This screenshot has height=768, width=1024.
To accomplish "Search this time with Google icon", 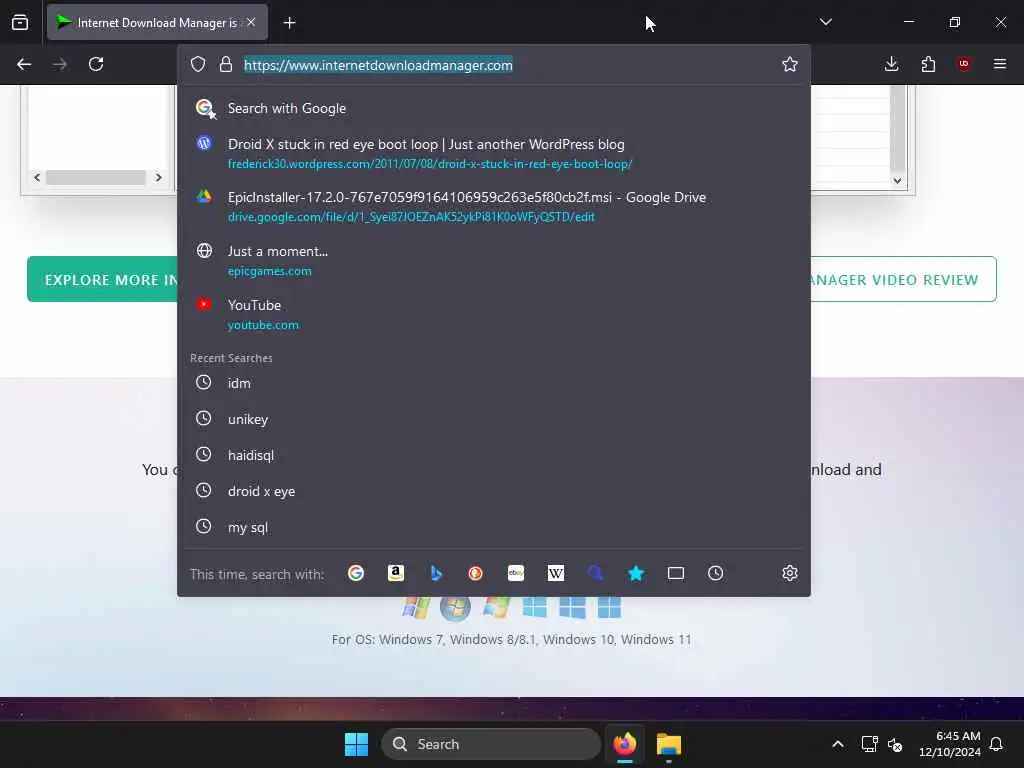I will point(356,573).
